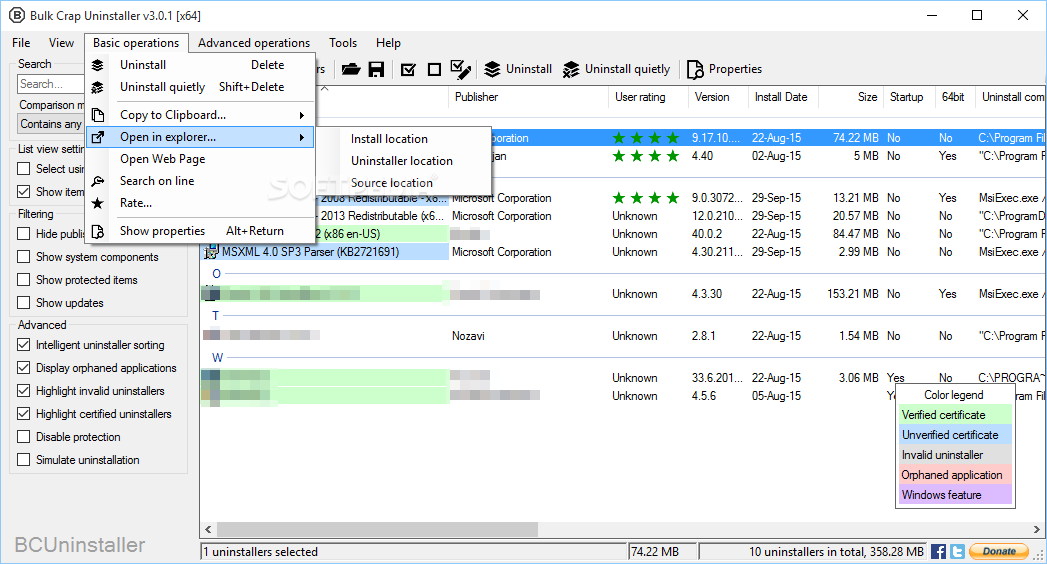Image resolution: width=1047 pixels, height=564 pixels.
Task: Collapse the W group header
Action: tap(218, 358)
